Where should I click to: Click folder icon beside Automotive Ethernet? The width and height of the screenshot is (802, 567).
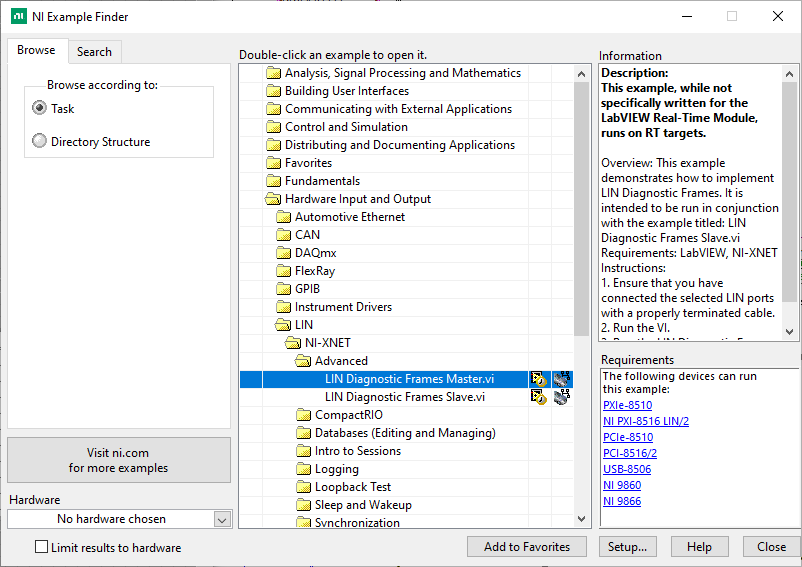283,217
